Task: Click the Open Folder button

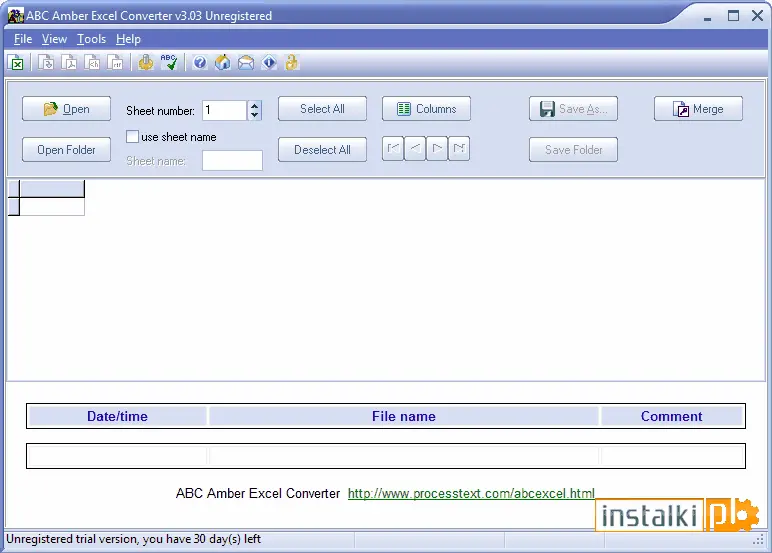Action: (66, 150)
